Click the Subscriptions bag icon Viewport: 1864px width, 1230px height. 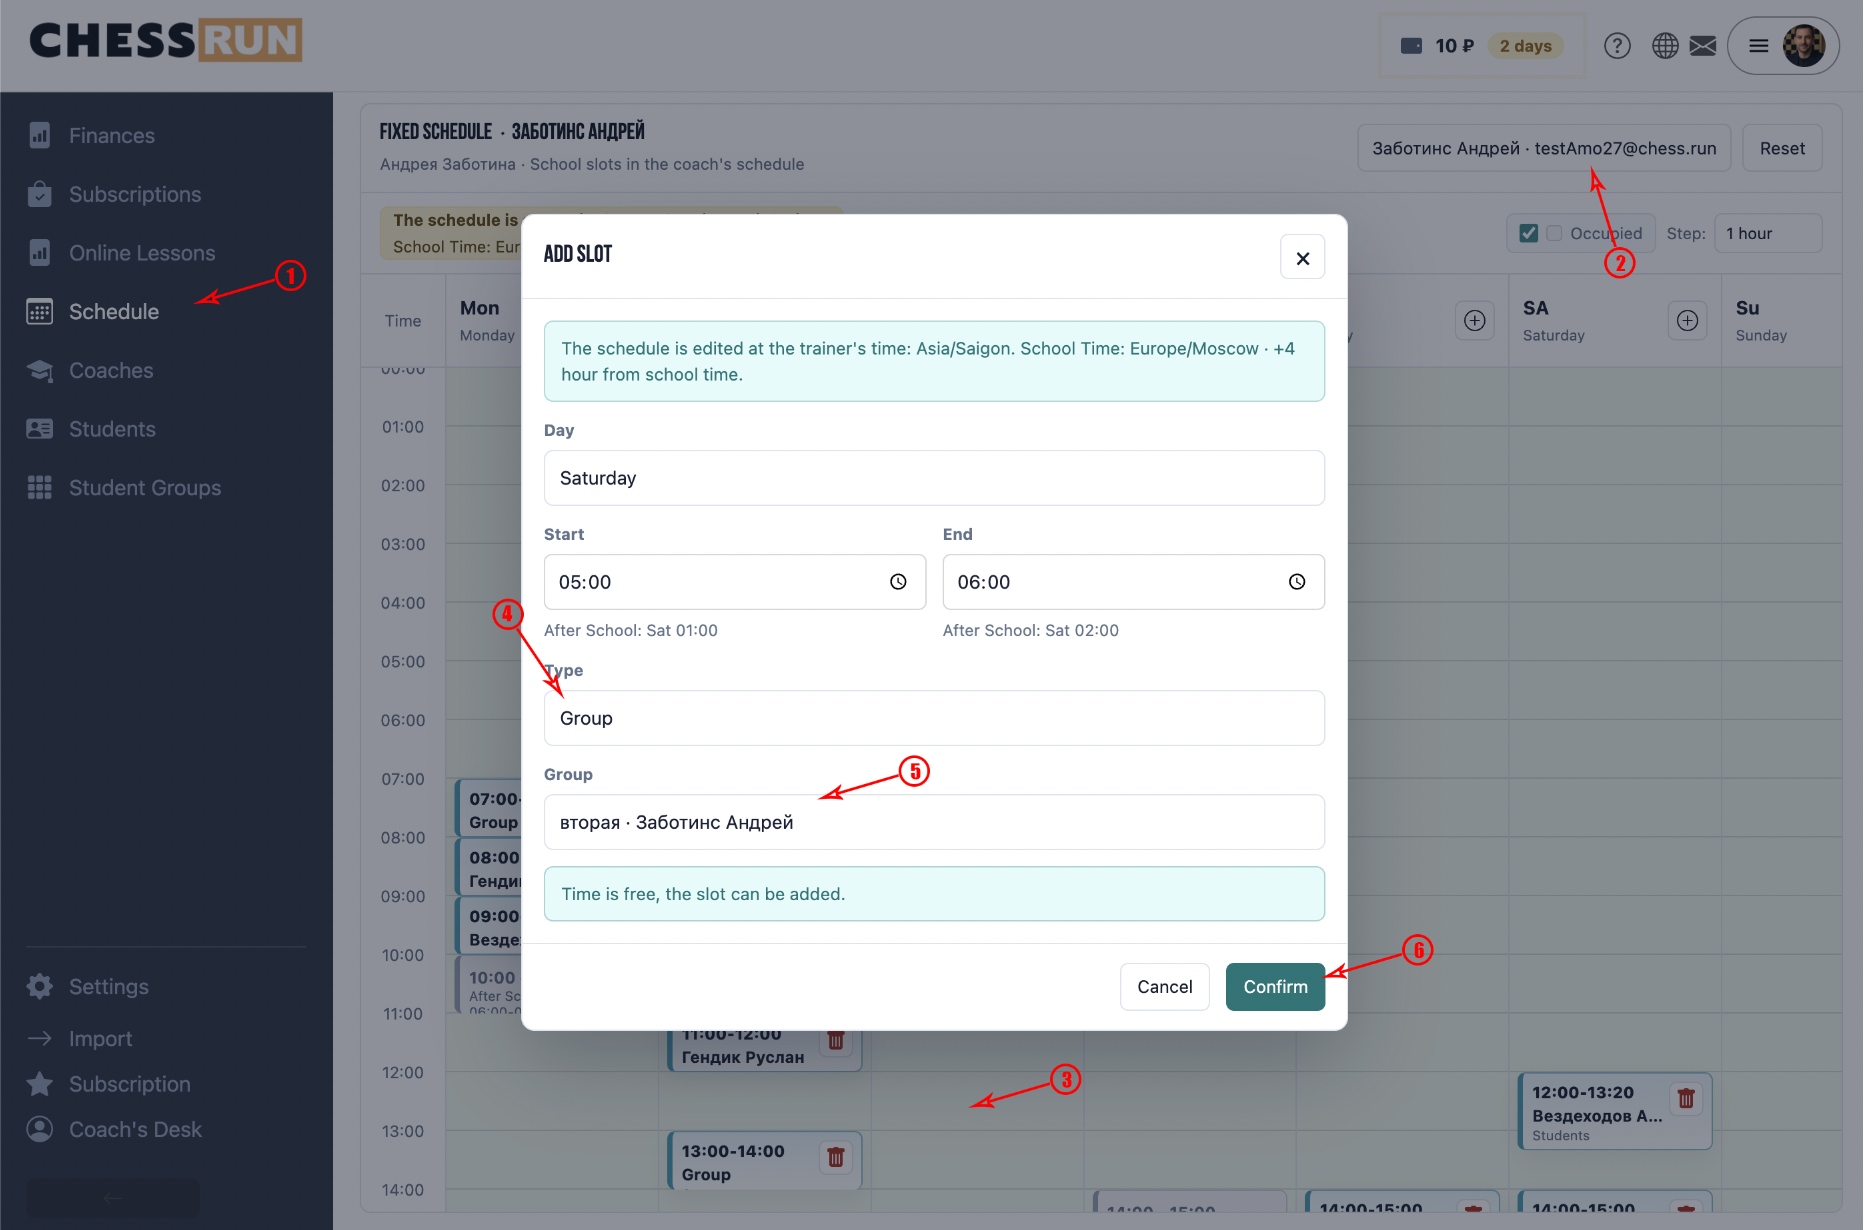click(40, 194)
